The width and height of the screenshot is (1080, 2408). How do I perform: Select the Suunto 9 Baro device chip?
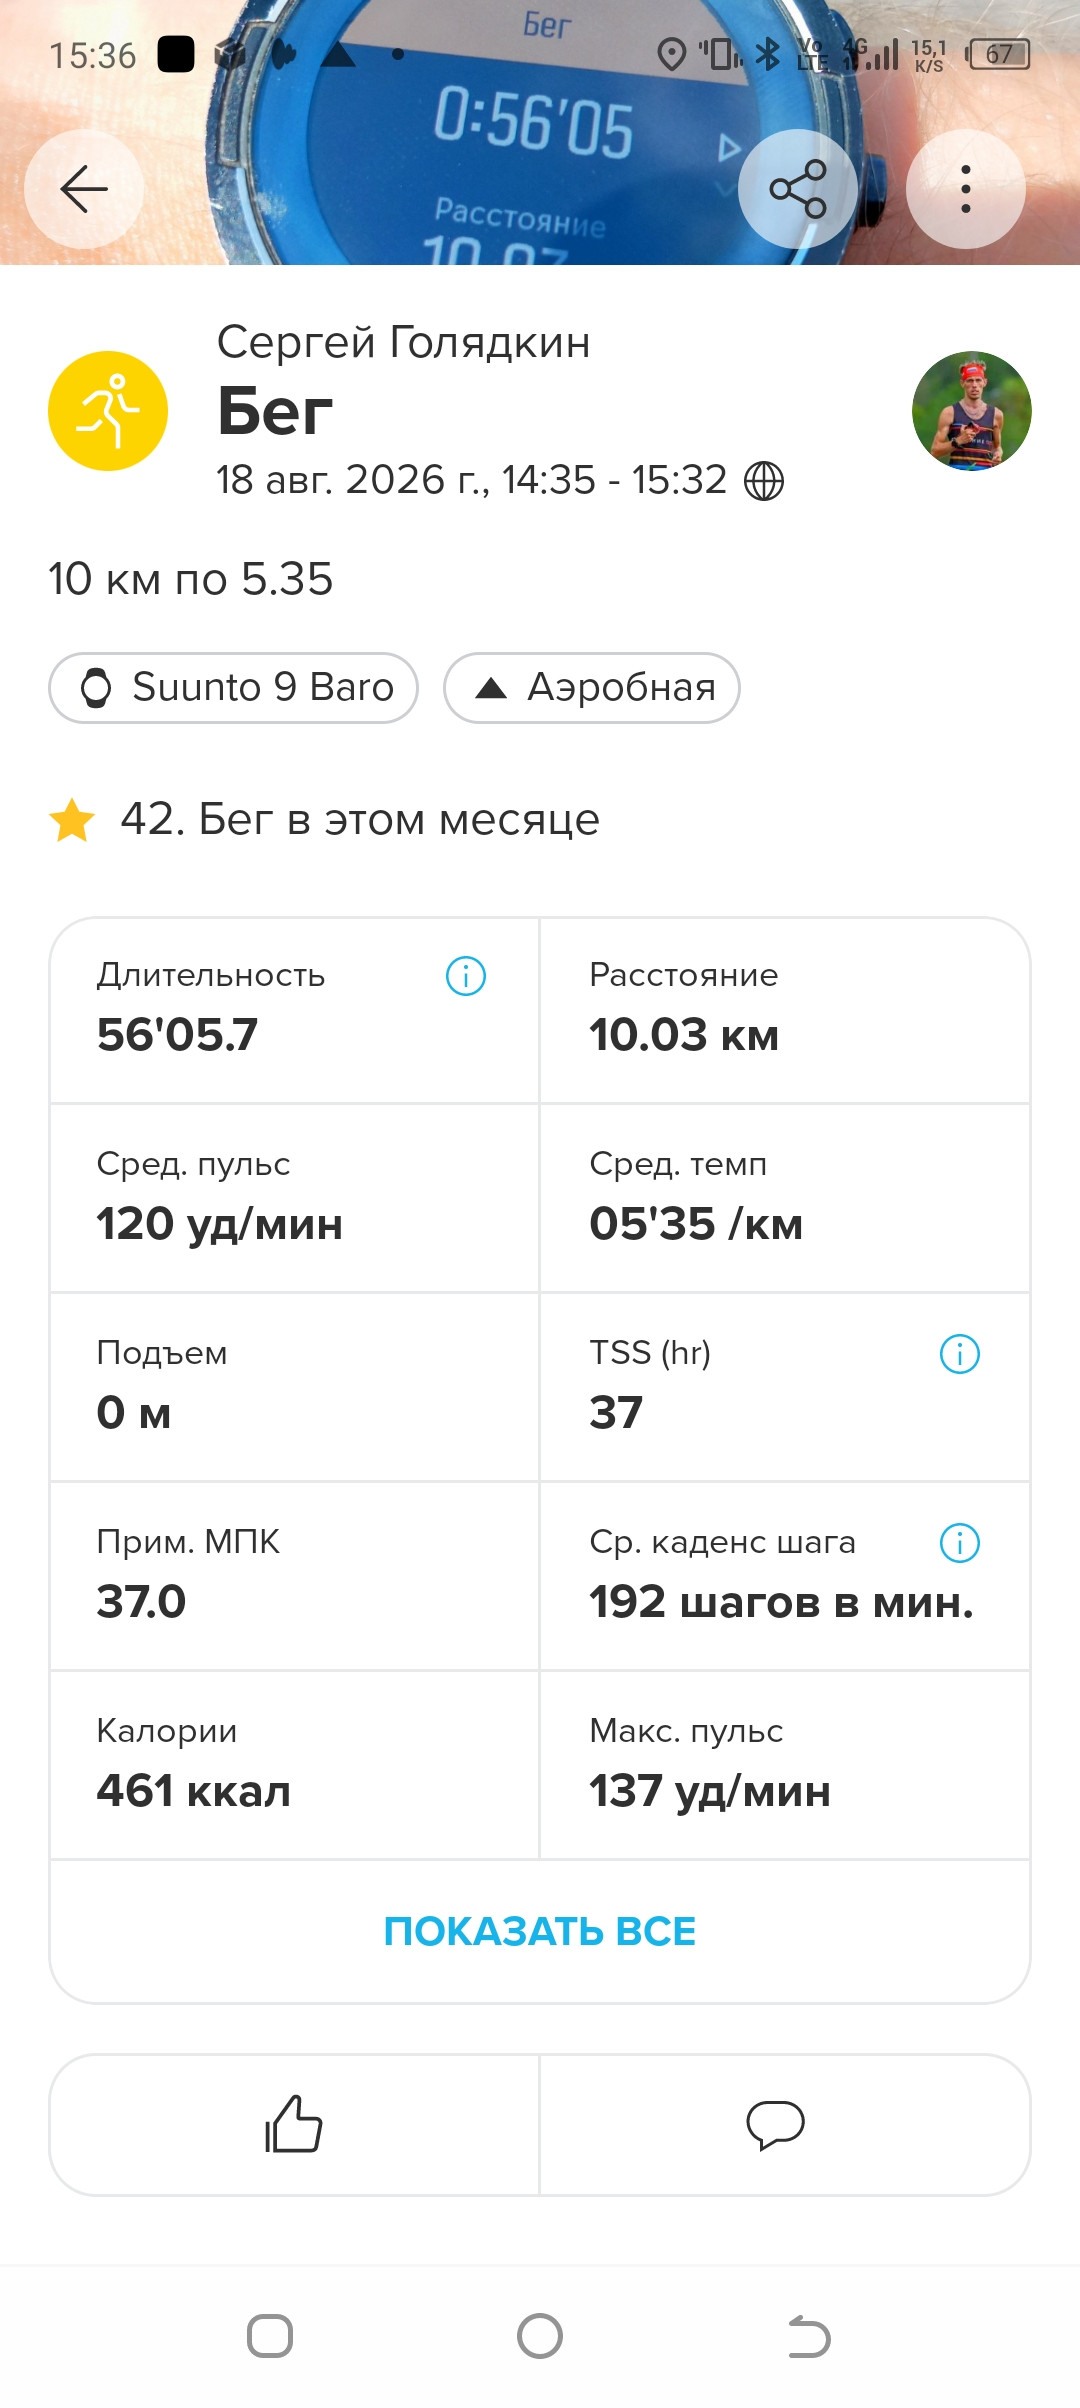point(233,688)
